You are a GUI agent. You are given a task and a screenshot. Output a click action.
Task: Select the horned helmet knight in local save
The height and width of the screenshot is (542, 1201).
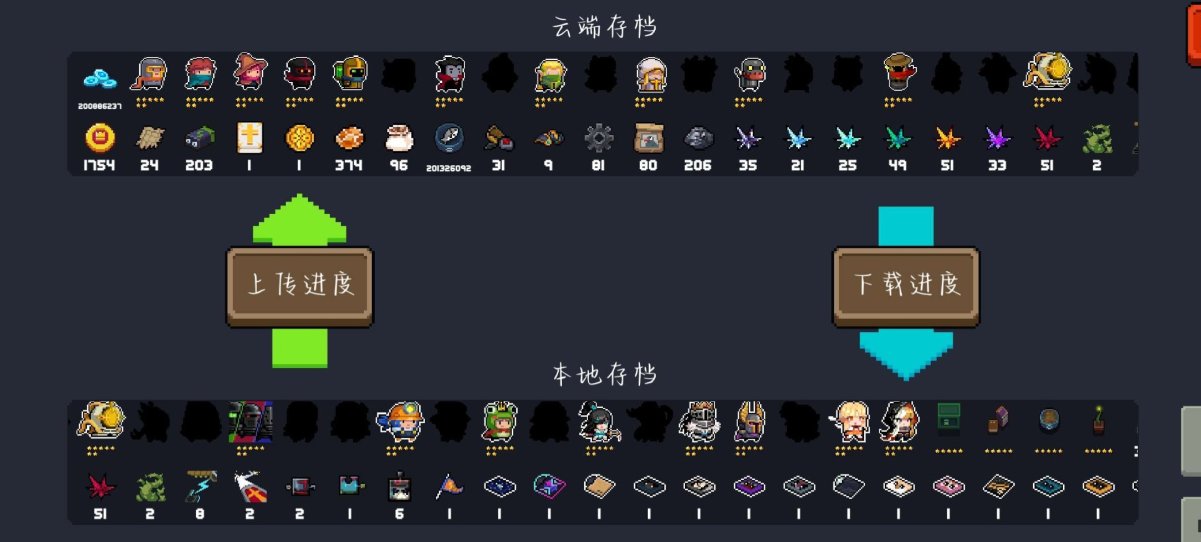(749, 421)
